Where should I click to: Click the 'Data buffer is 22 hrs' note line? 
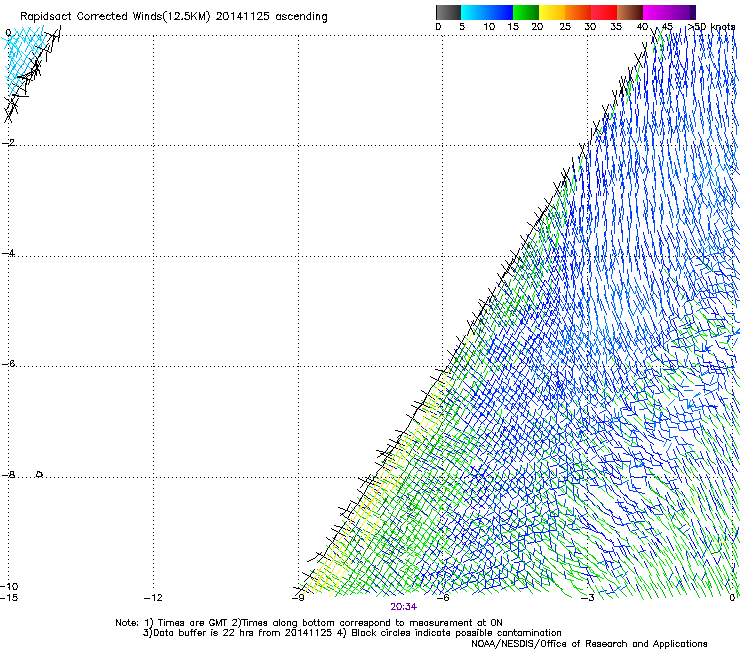tap(352, 633)
